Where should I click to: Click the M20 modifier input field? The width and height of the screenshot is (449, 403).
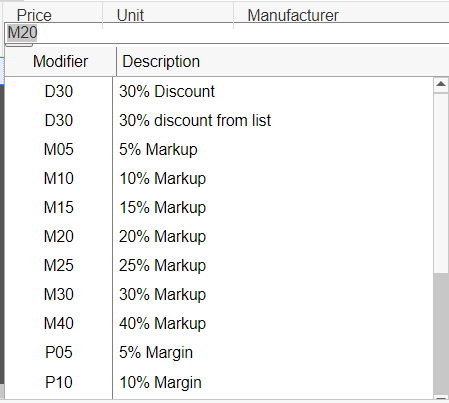click(227, 33)
